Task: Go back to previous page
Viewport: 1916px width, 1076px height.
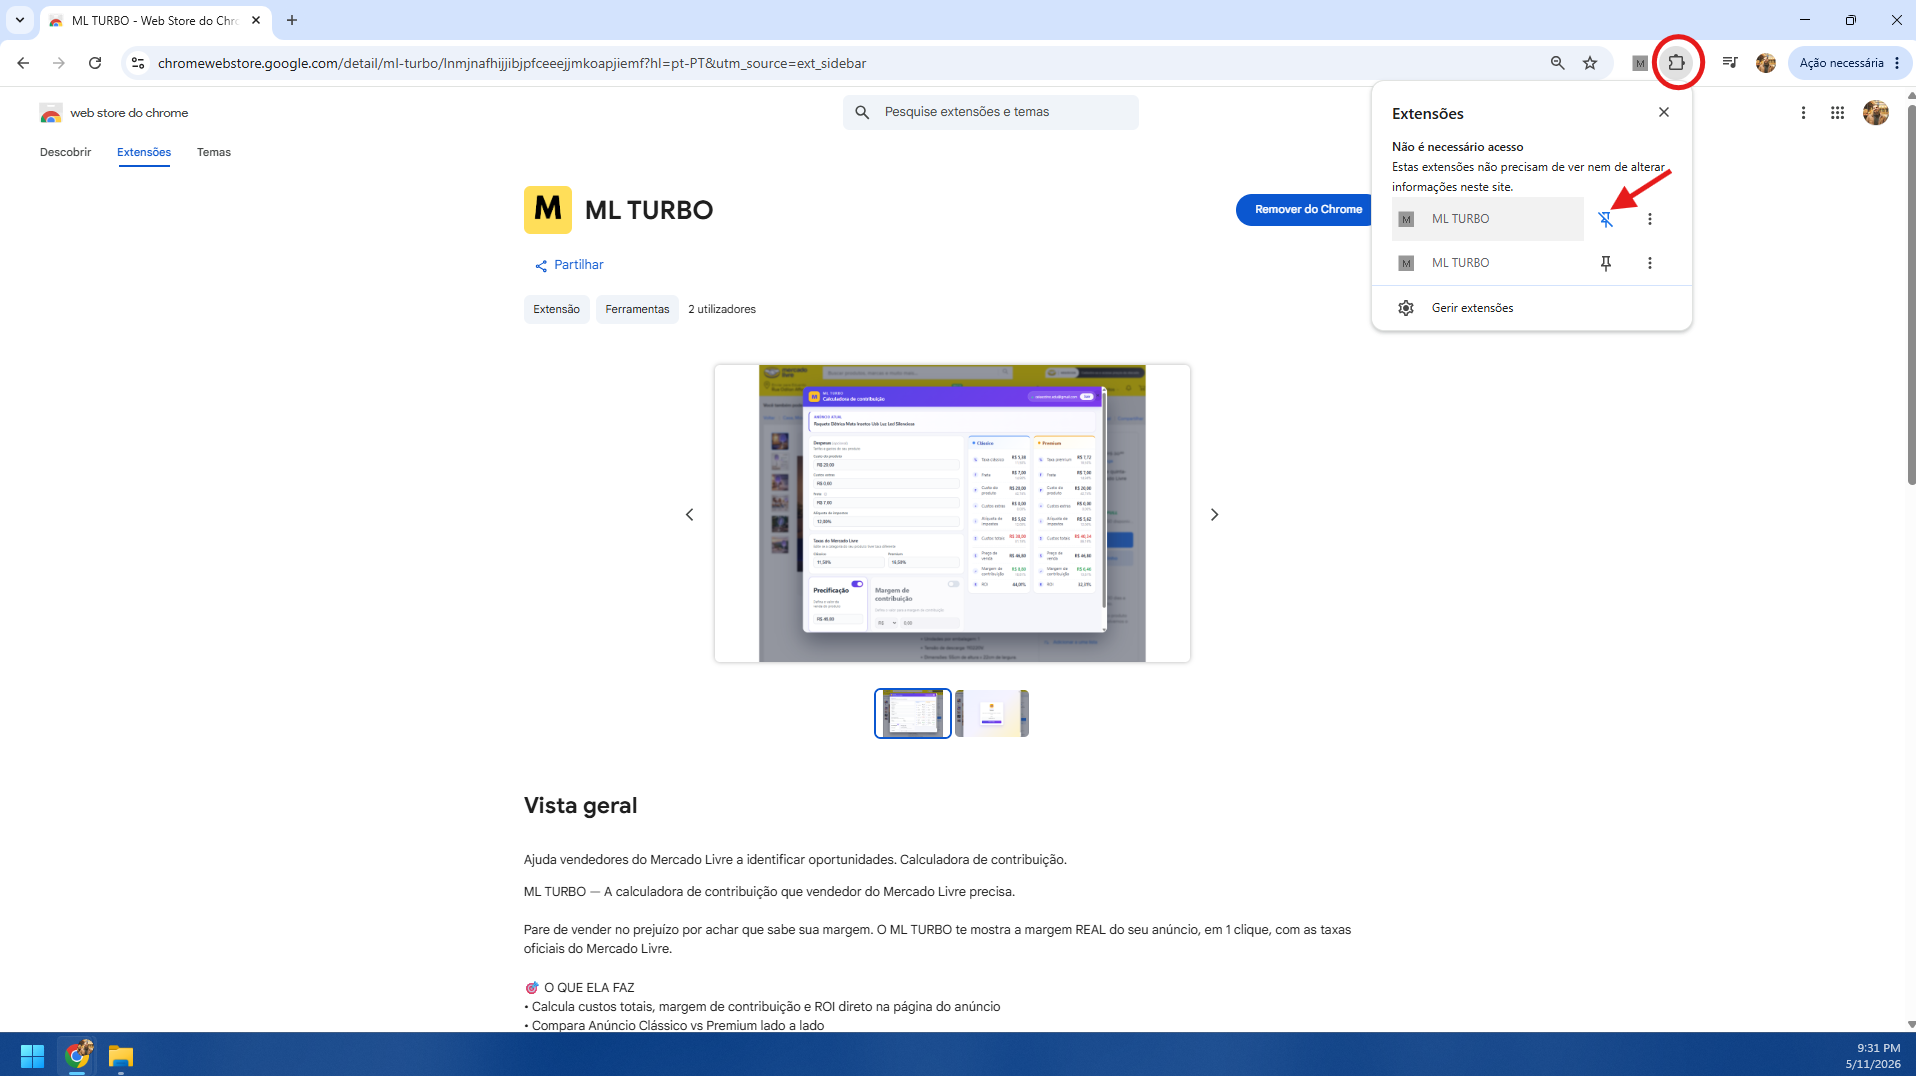Action: tap(23, 63)
